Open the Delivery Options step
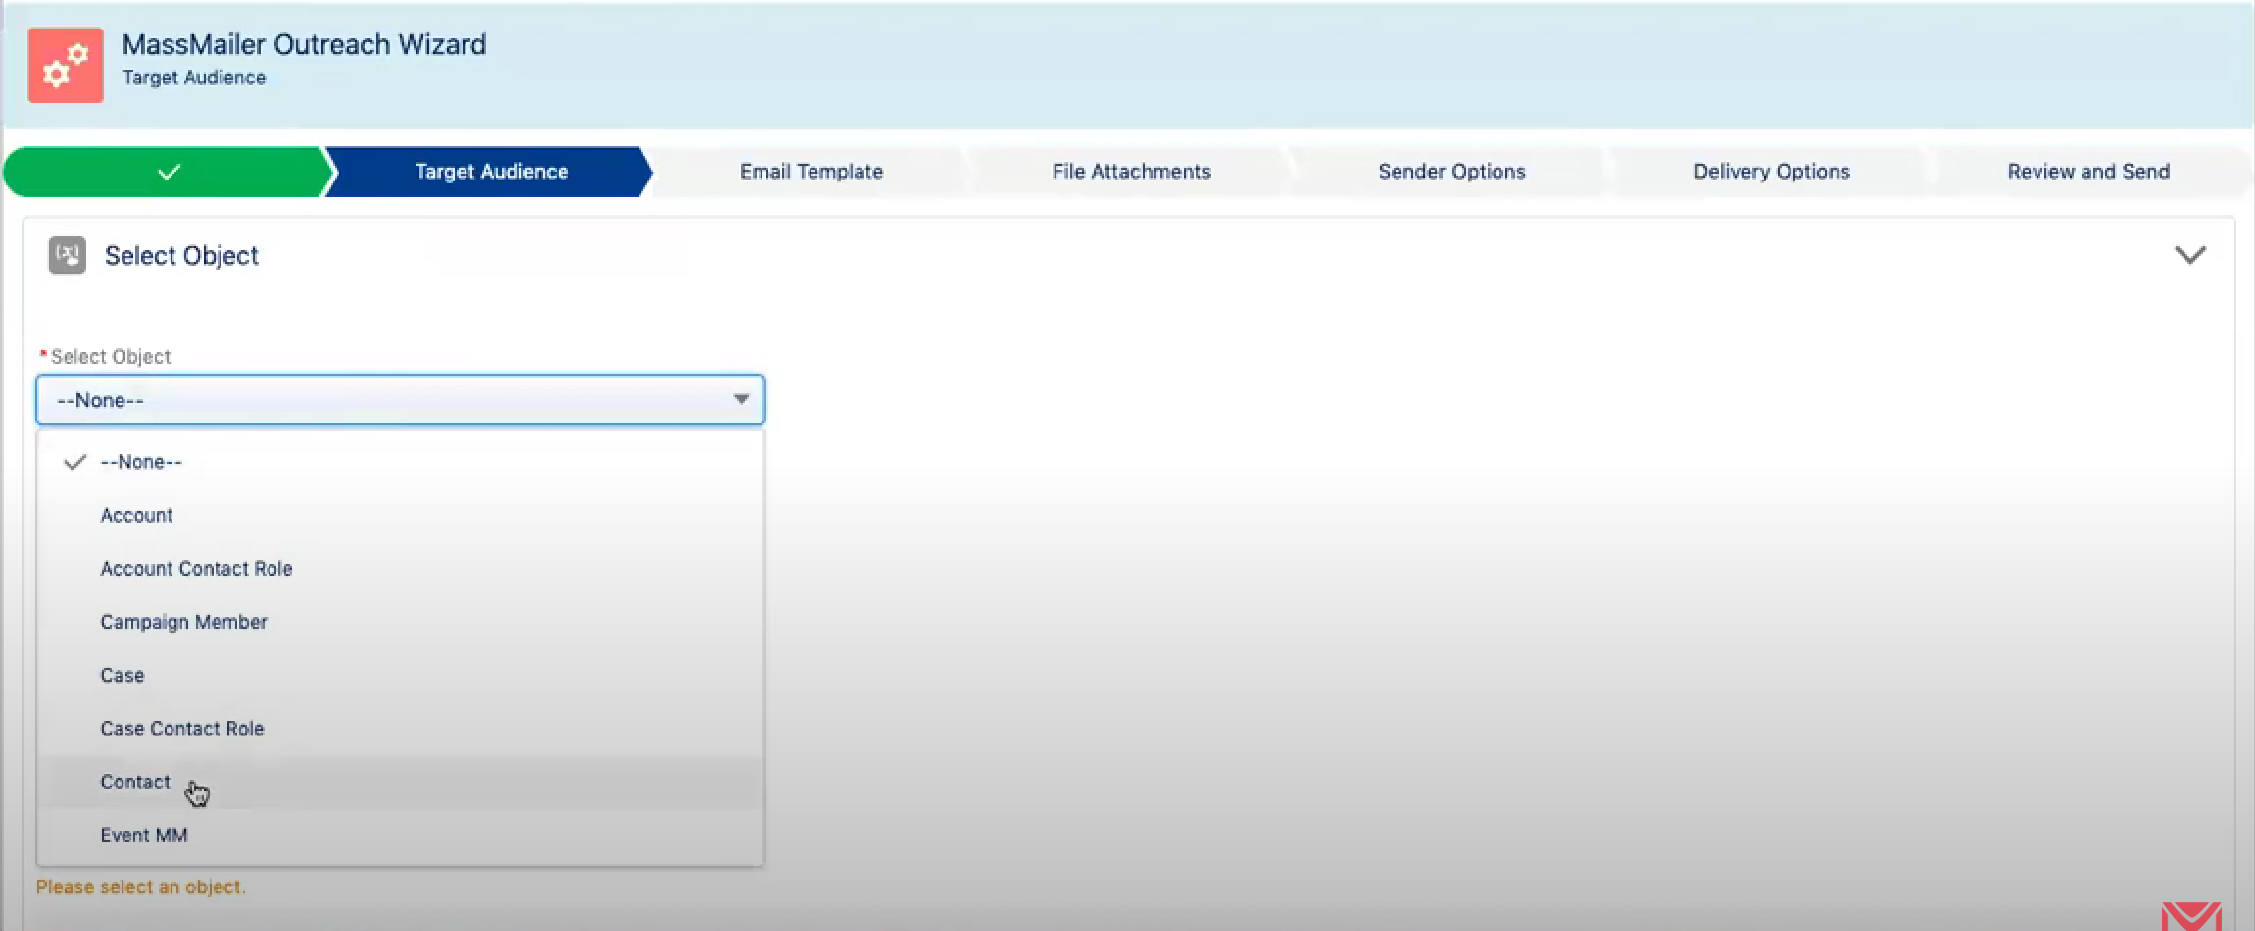The width and height of the screenshot is (2255, 931). click(x=1771, y=172)
